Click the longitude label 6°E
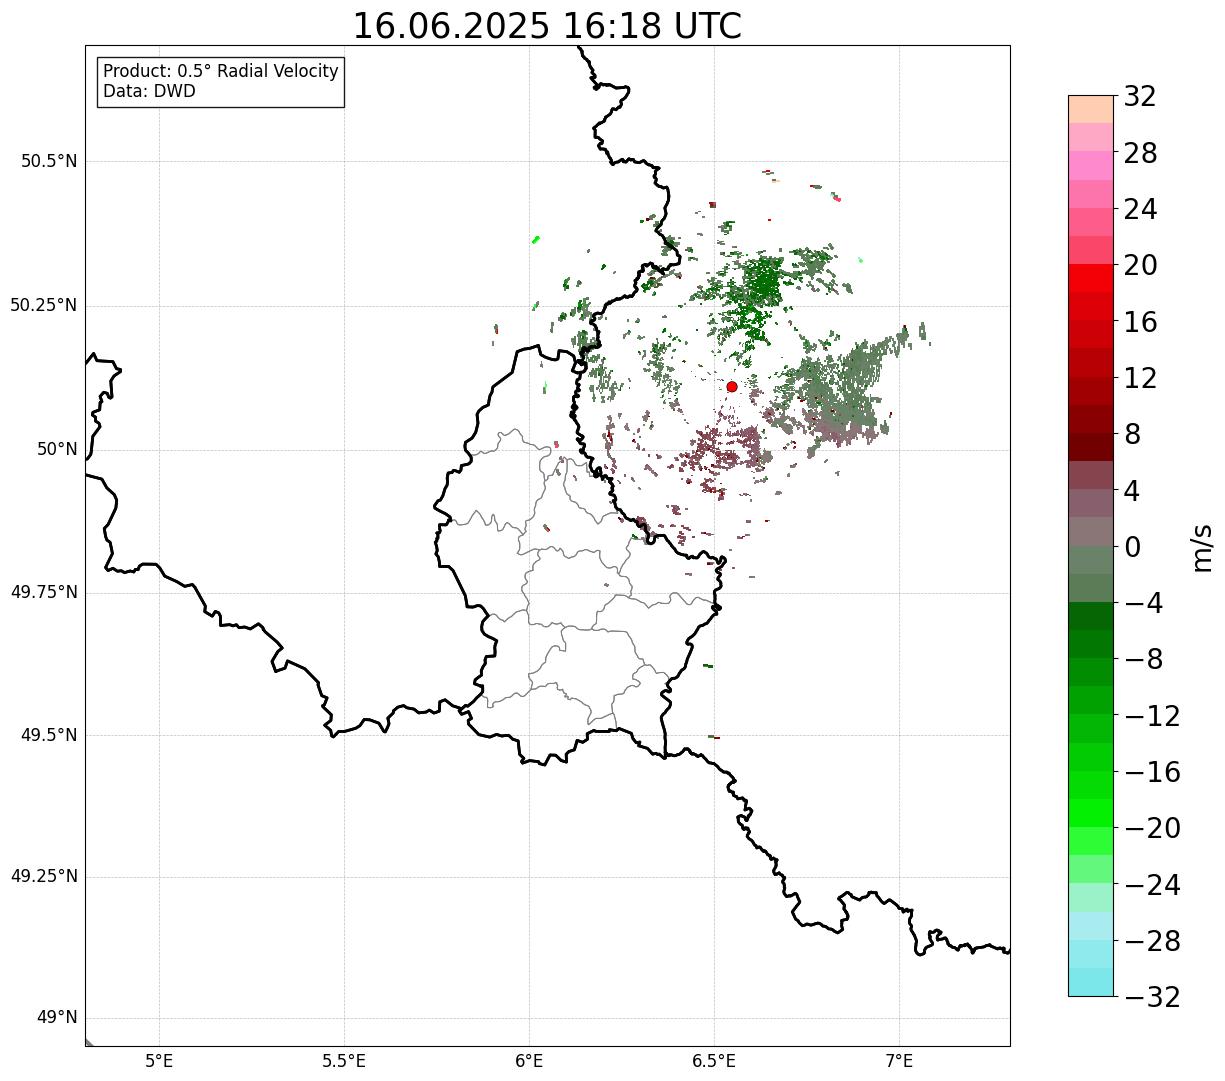The width and height of the screenshot is (1225, 1081). (530, 1061)
